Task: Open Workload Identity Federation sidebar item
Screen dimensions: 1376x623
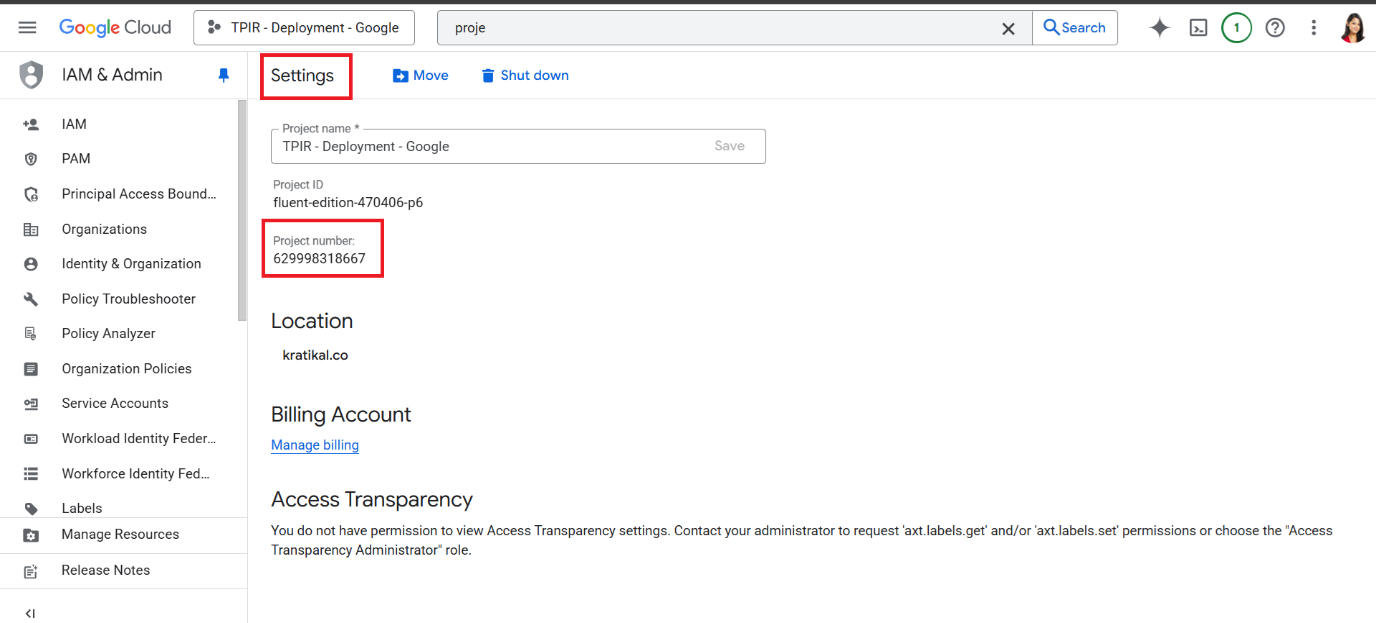Action: 121,439
